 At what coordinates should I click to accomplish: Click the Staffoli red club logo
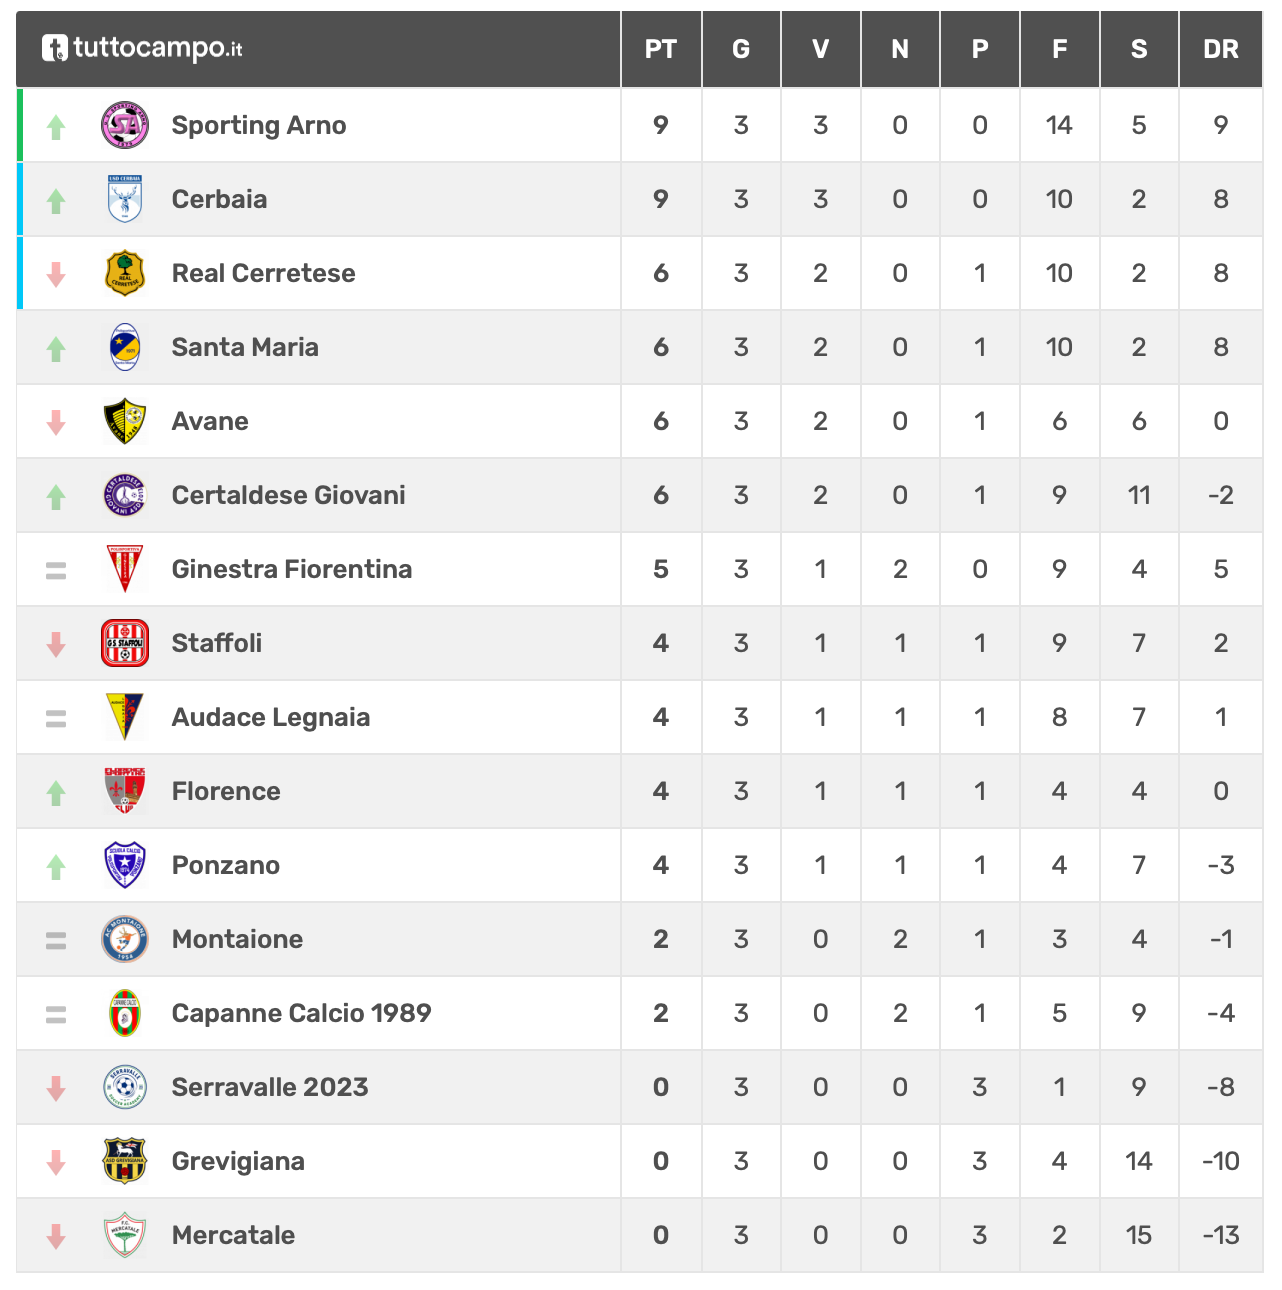point(125,643)
